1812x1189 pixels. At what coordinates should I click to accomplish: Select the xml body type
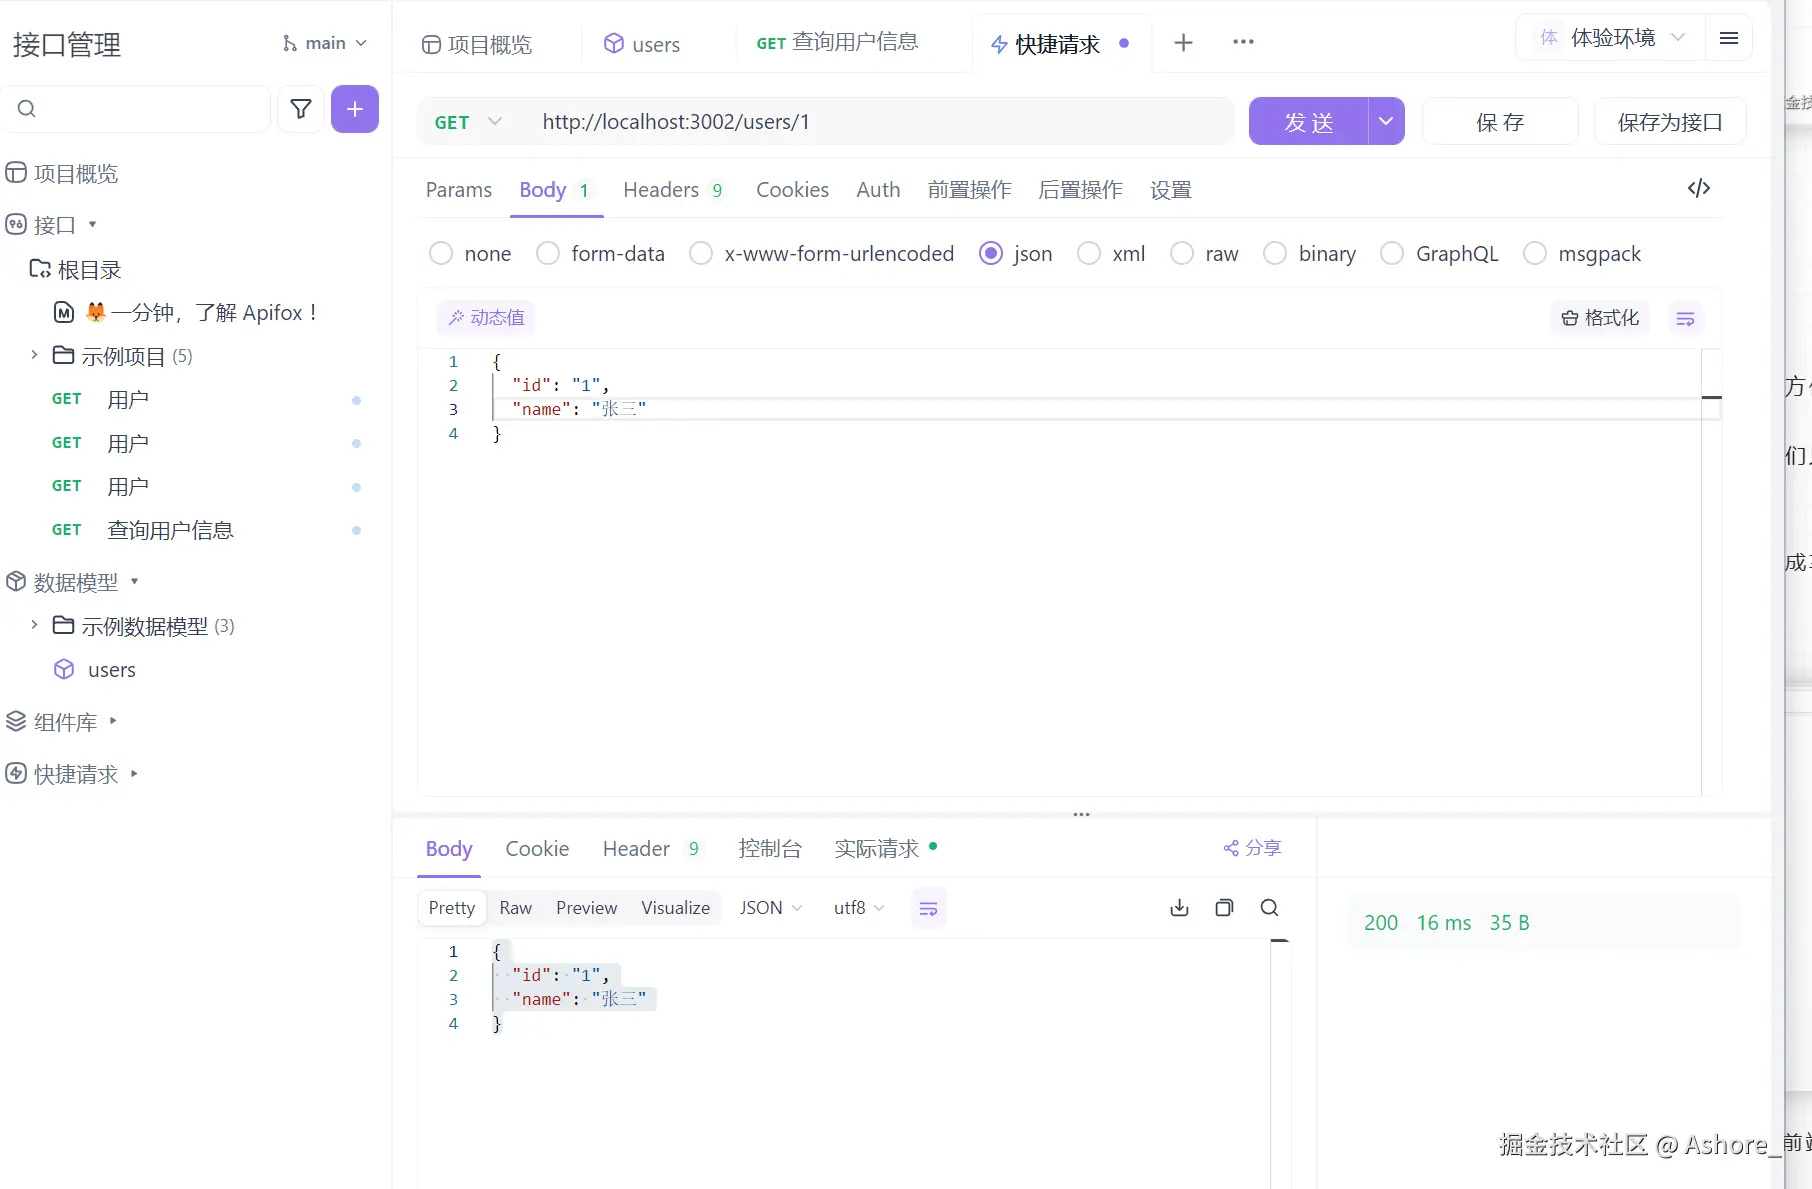[x=1089, y=254]
